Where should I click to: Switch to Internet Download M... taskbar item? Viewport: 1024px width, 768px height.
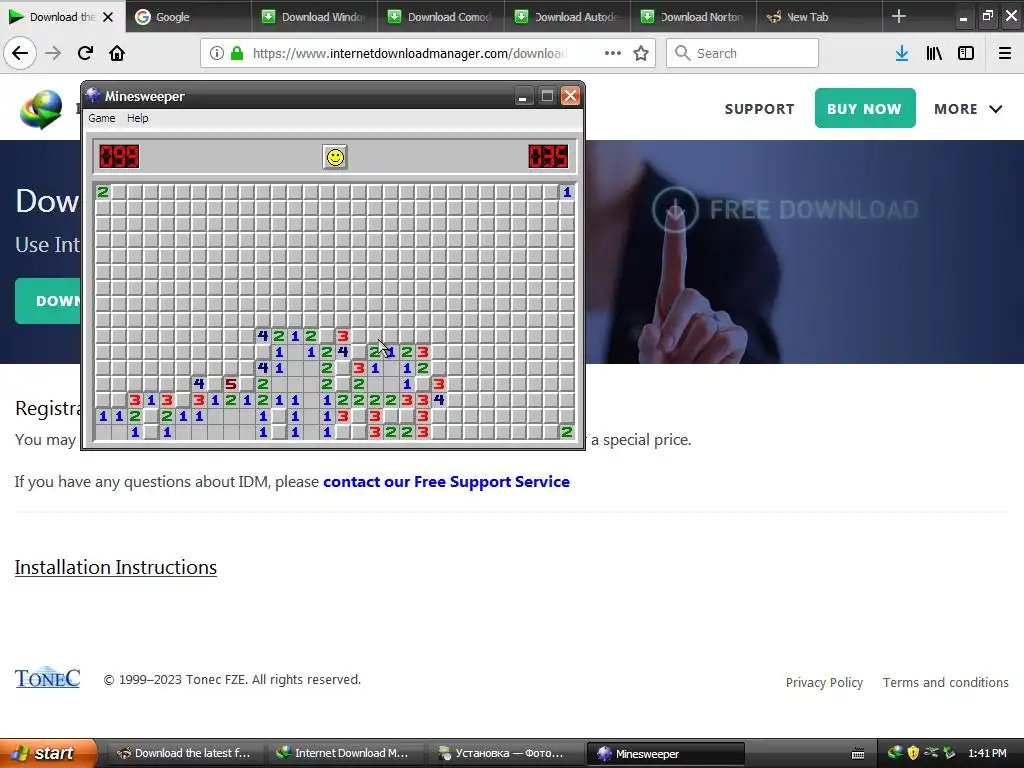click(343, 754)
